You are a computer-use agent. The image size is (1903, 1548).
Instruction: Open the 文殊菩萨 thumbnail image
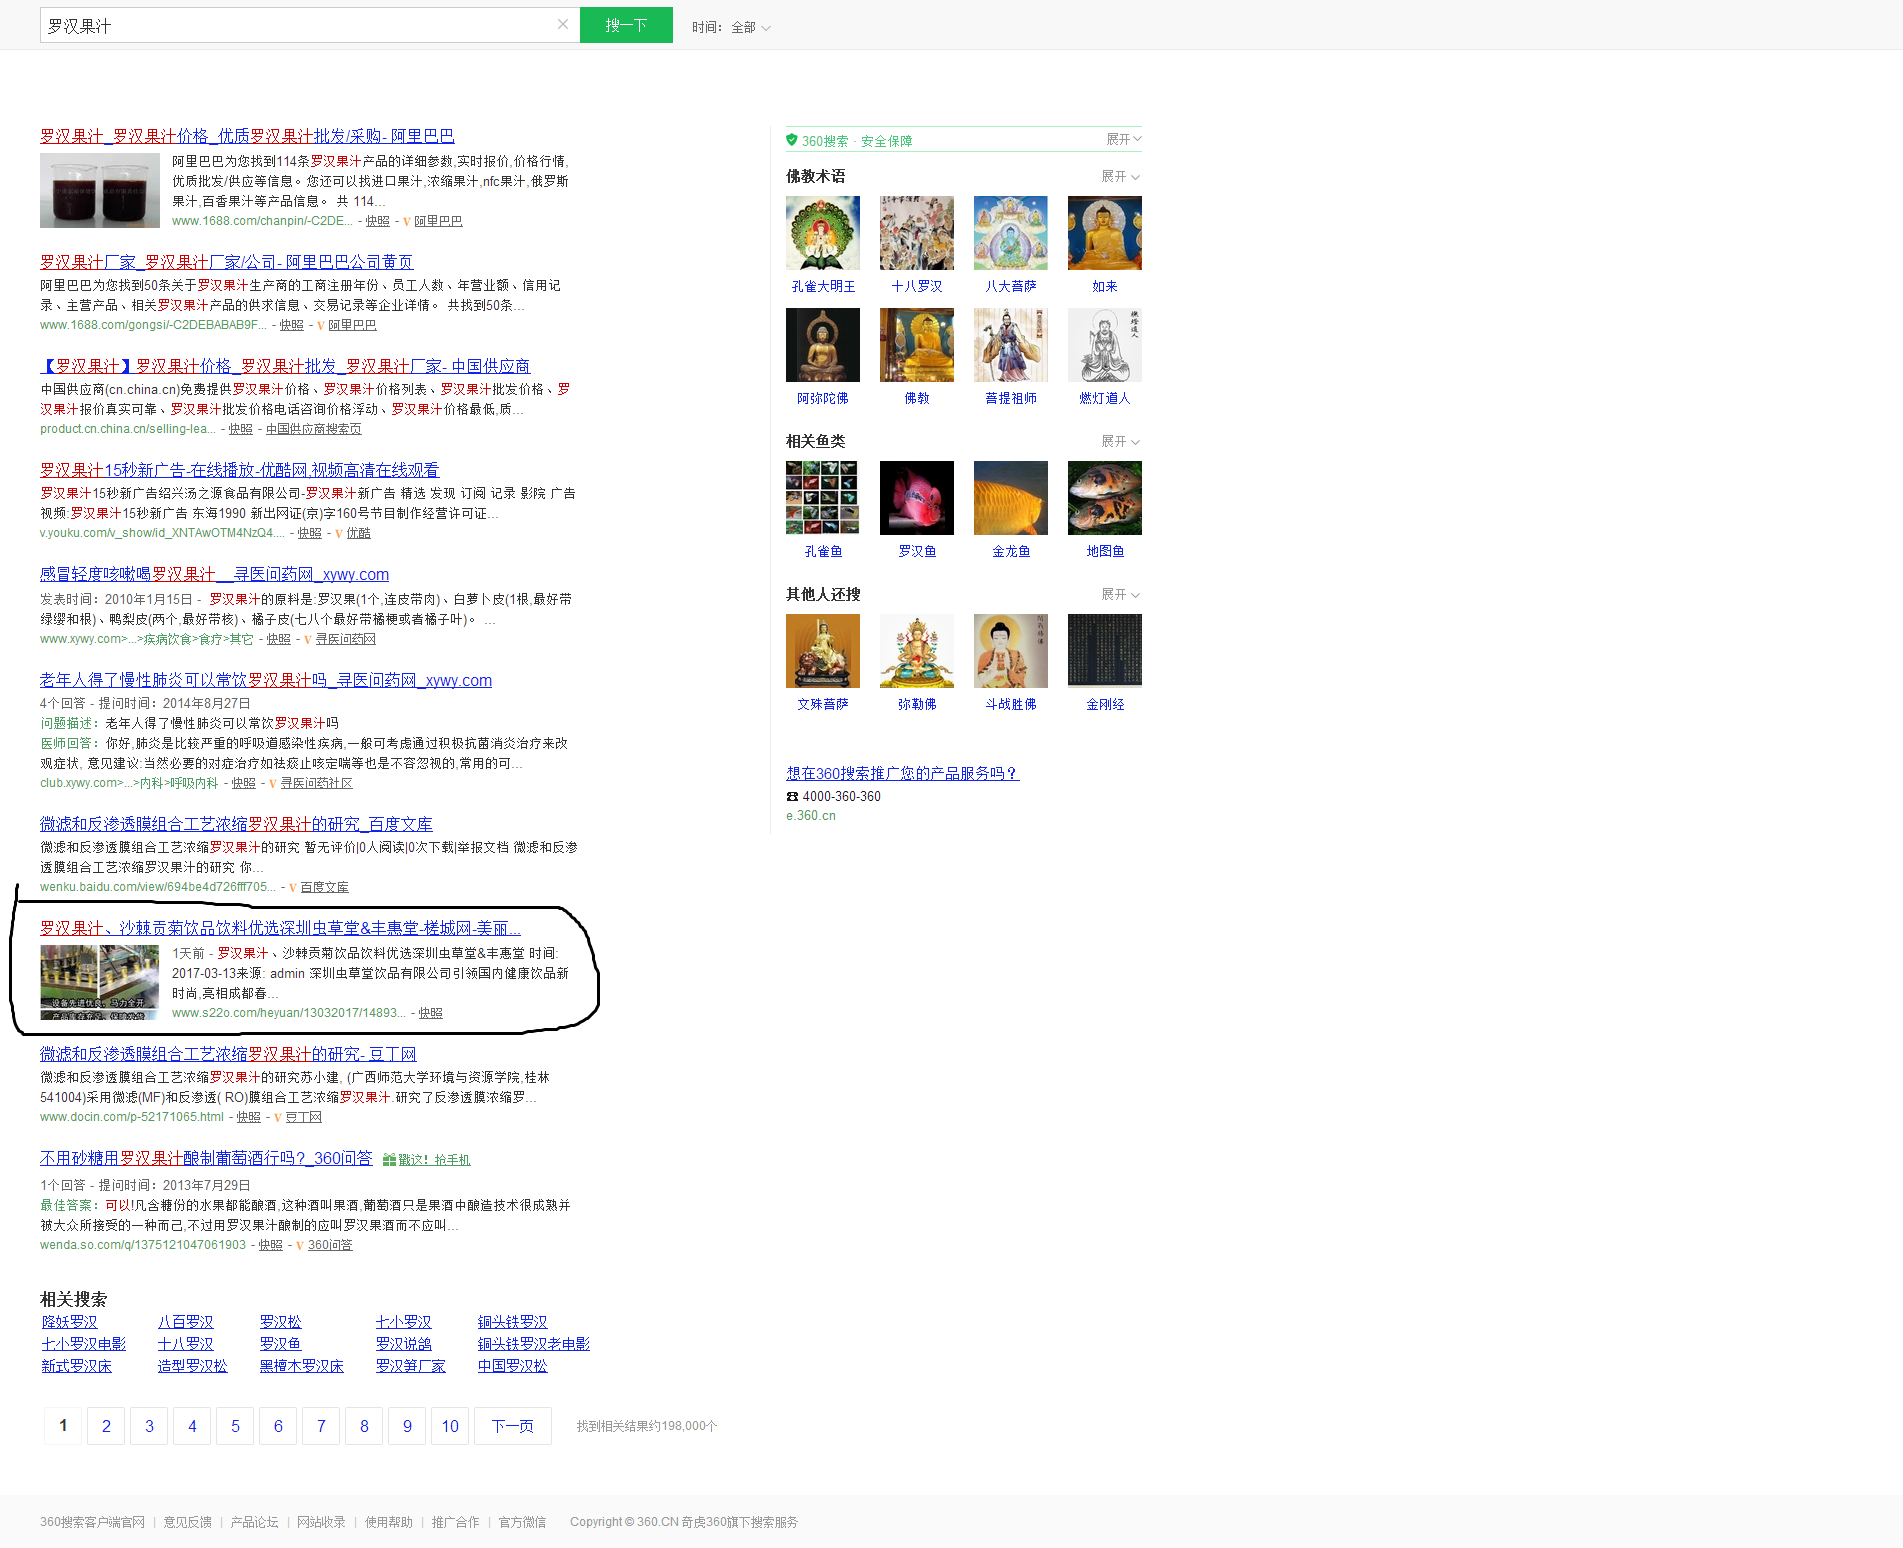pyautogui.click(x=823, y=651)
